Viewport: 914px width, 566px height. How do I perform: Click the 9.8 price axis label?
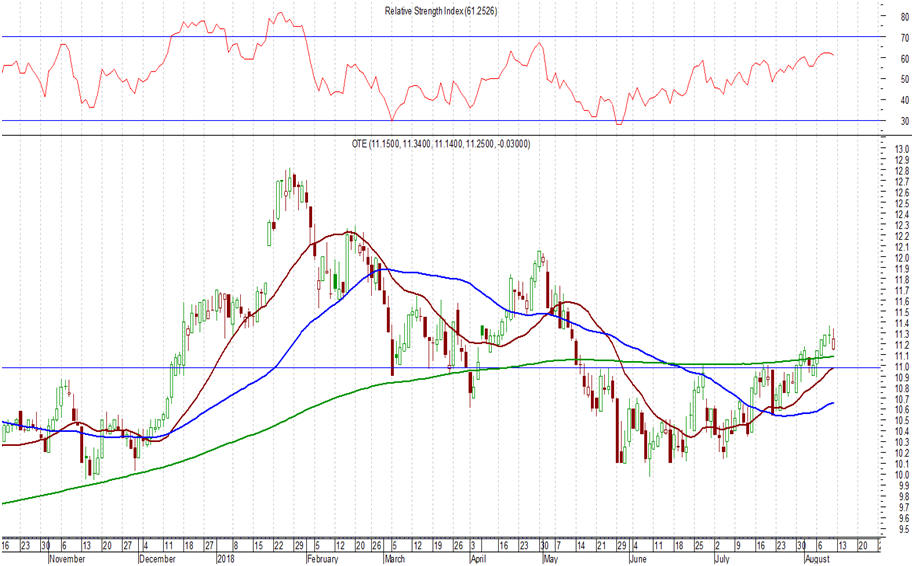tap(904, 497)
